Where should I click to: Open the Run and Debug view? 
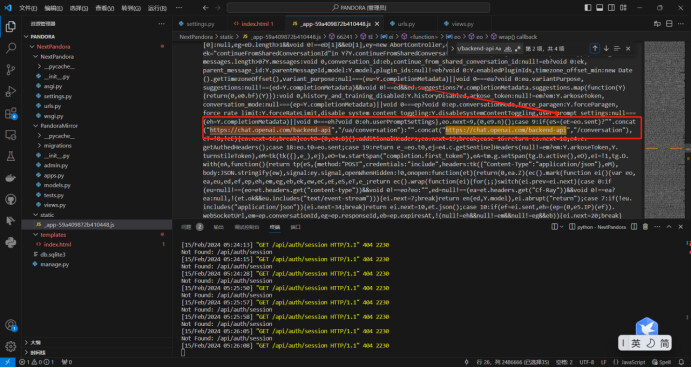[x=11, y=91]
